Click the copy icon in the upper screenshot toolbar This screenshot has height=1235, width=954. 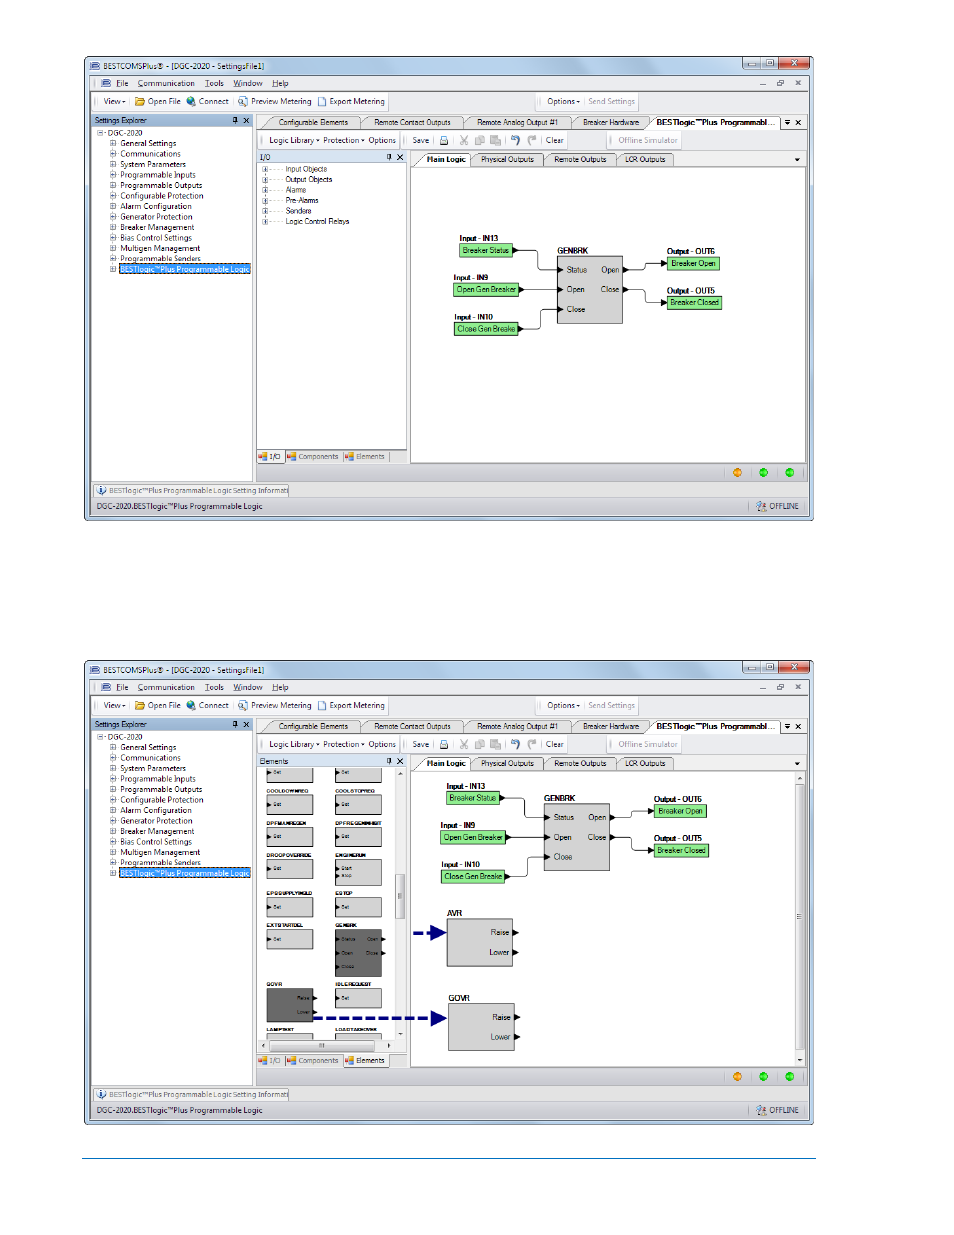point(480,141)
